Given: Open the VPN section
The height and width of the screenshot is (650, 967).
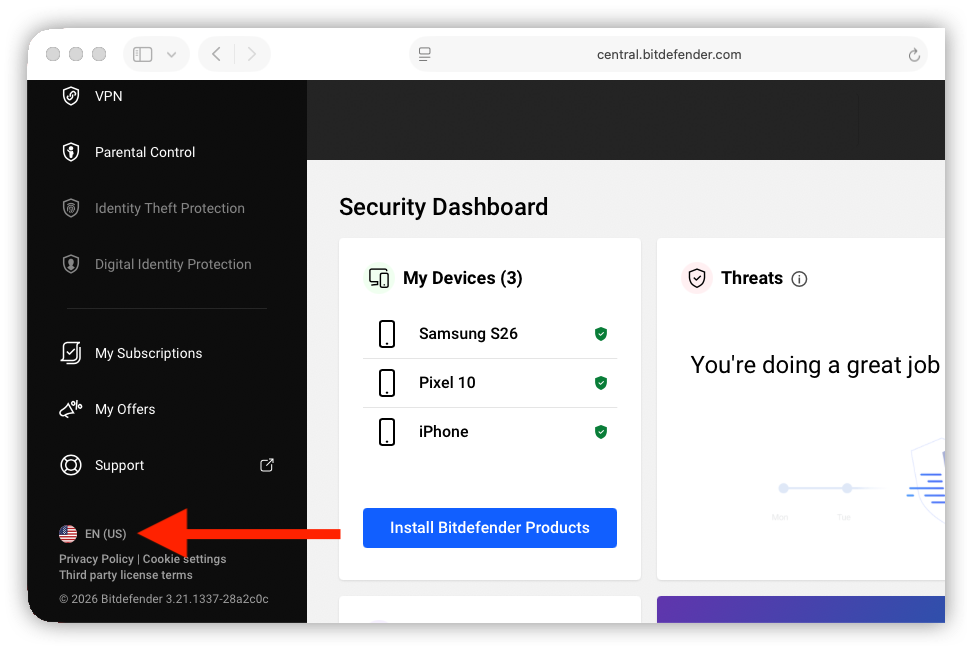Looking at the screenshot, I should (109, 96).
